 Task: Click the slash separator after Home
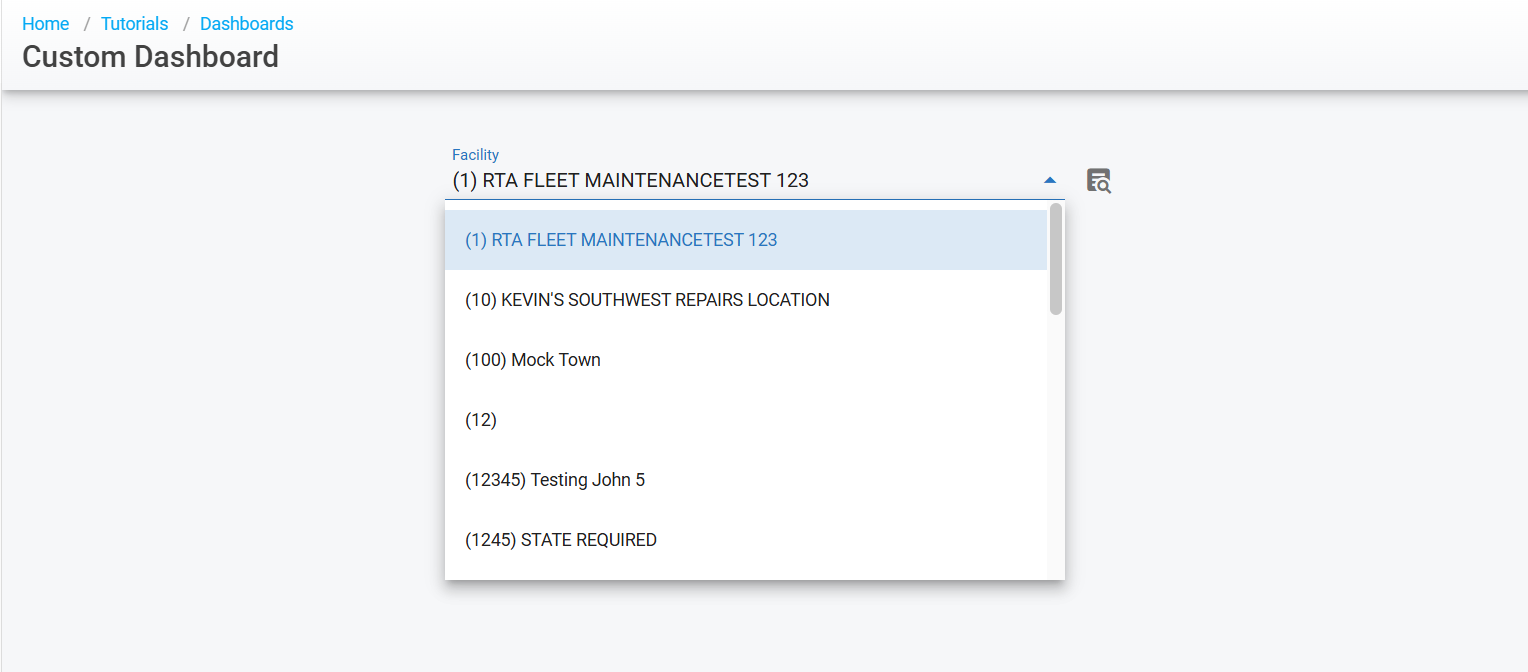pyautogui.click(x=86, y=24)
